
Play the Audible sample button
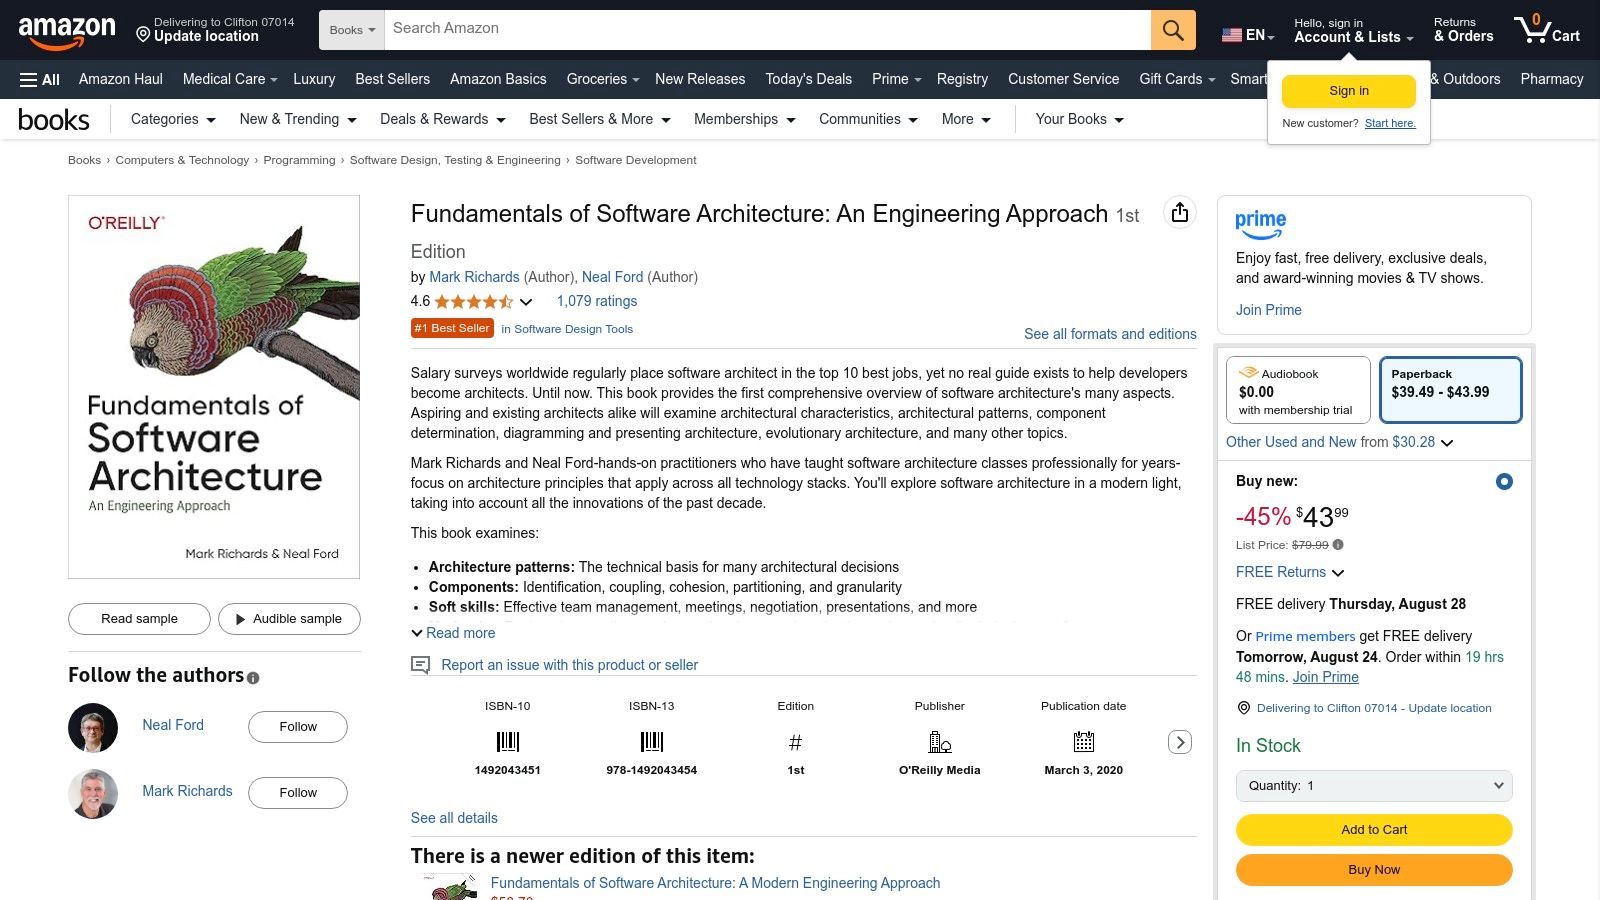(x=289, y=619)
